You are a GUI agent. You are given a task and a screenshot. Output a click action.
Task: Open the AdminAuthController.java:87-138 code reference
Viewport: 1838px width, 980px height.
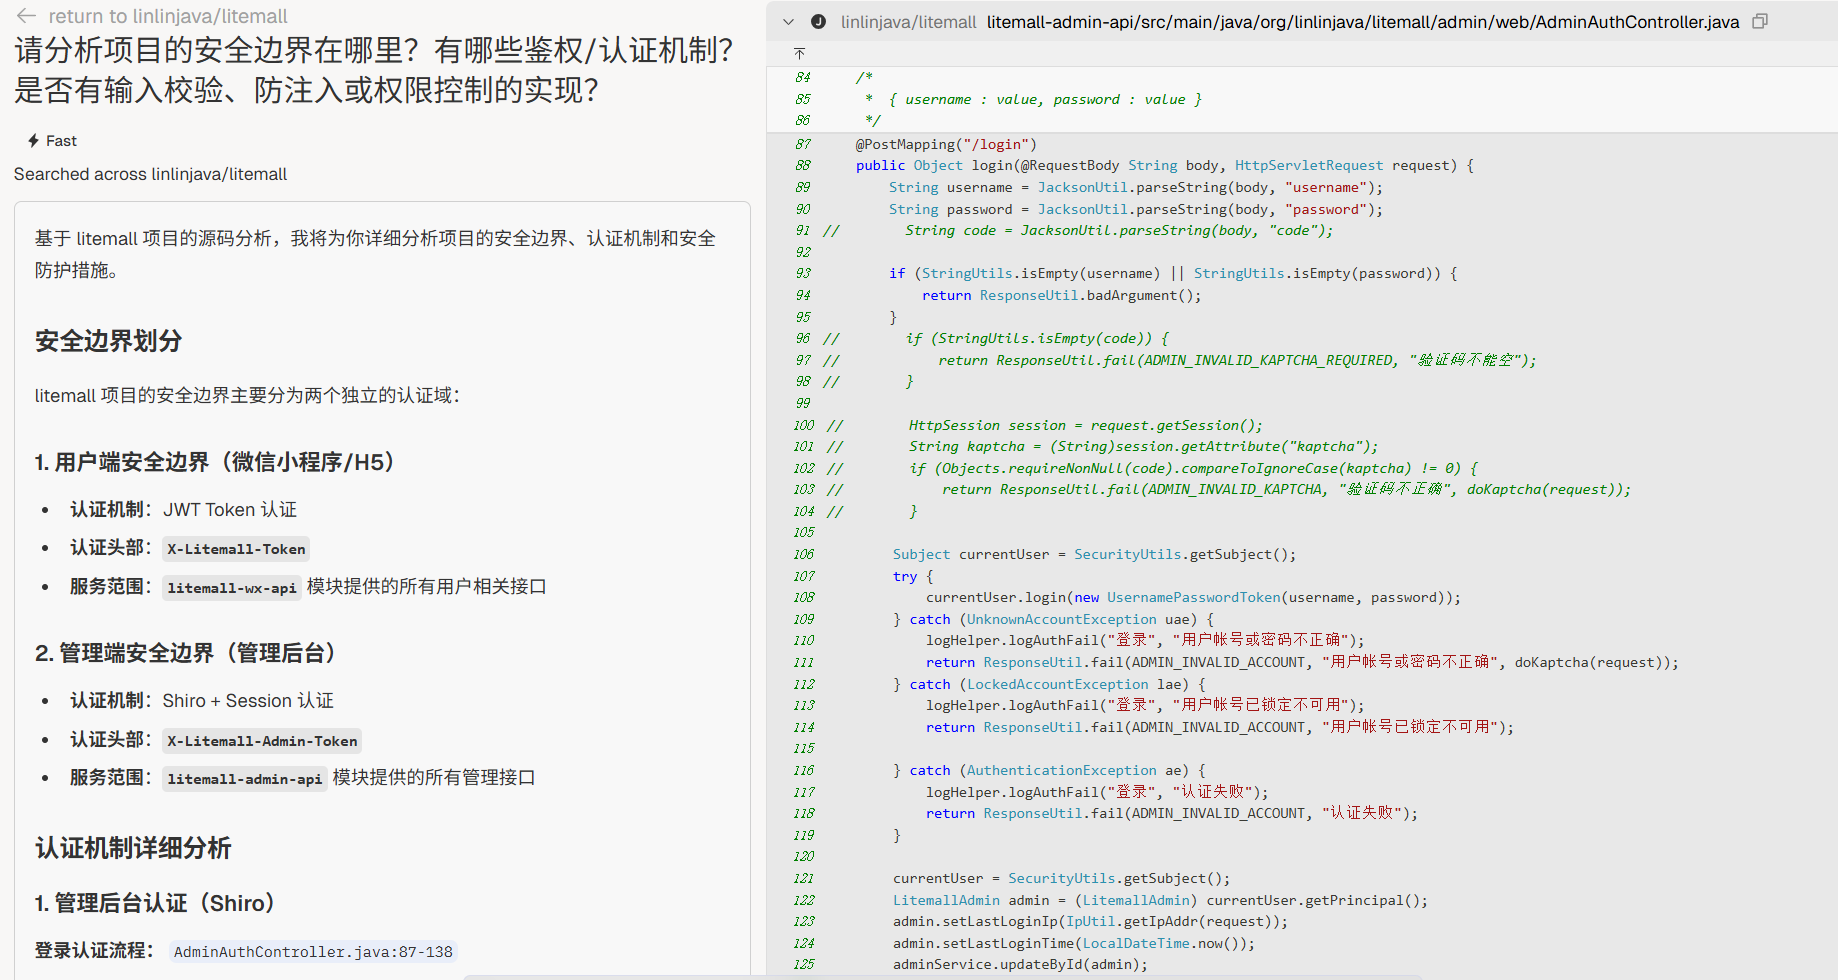point(313,952)
